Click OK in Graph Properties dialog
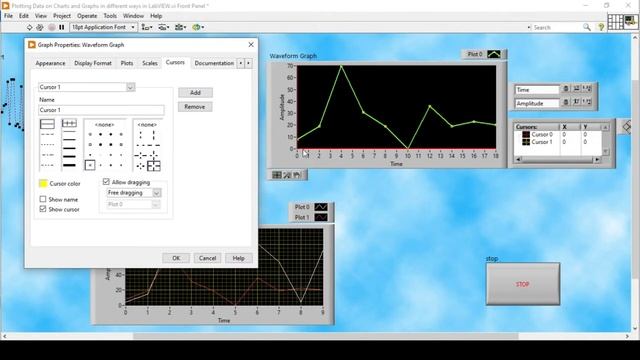This screenshot has height=360, width=640. [176, 258]
